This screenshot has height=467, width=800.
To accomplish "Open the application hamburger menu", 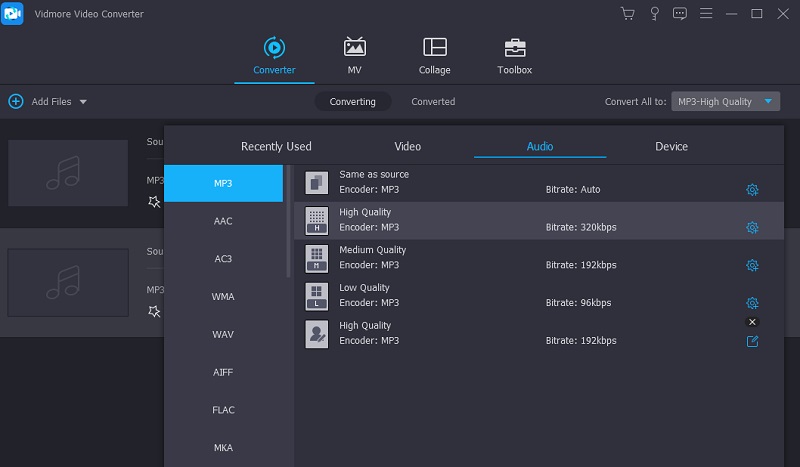I will click(707, 14).
